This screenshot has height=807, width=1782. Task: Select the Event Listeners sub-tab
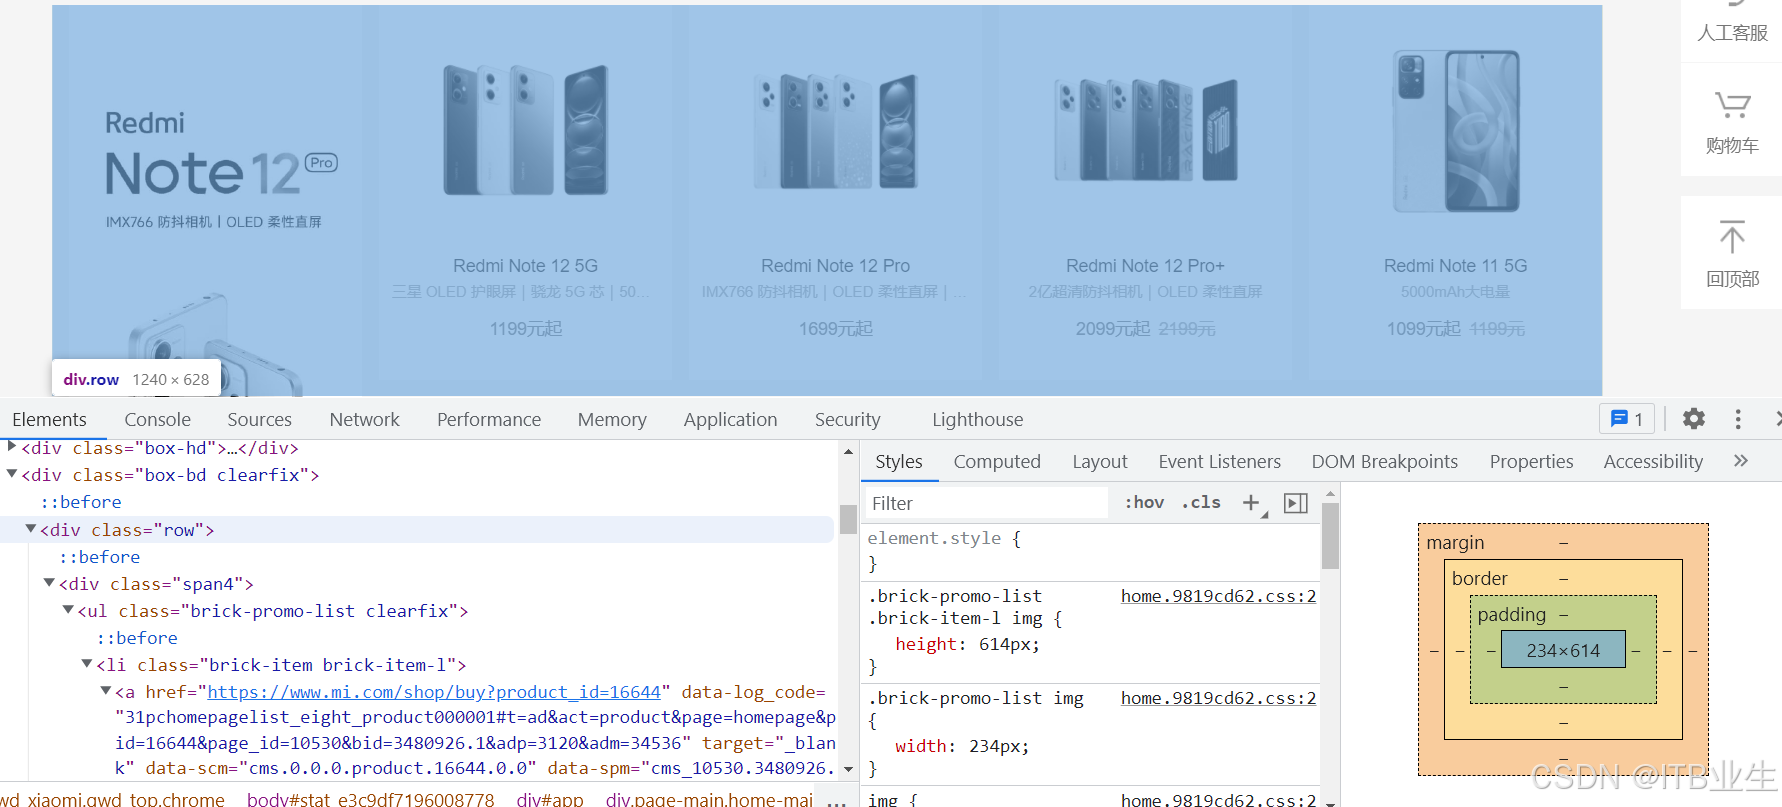1219,461
